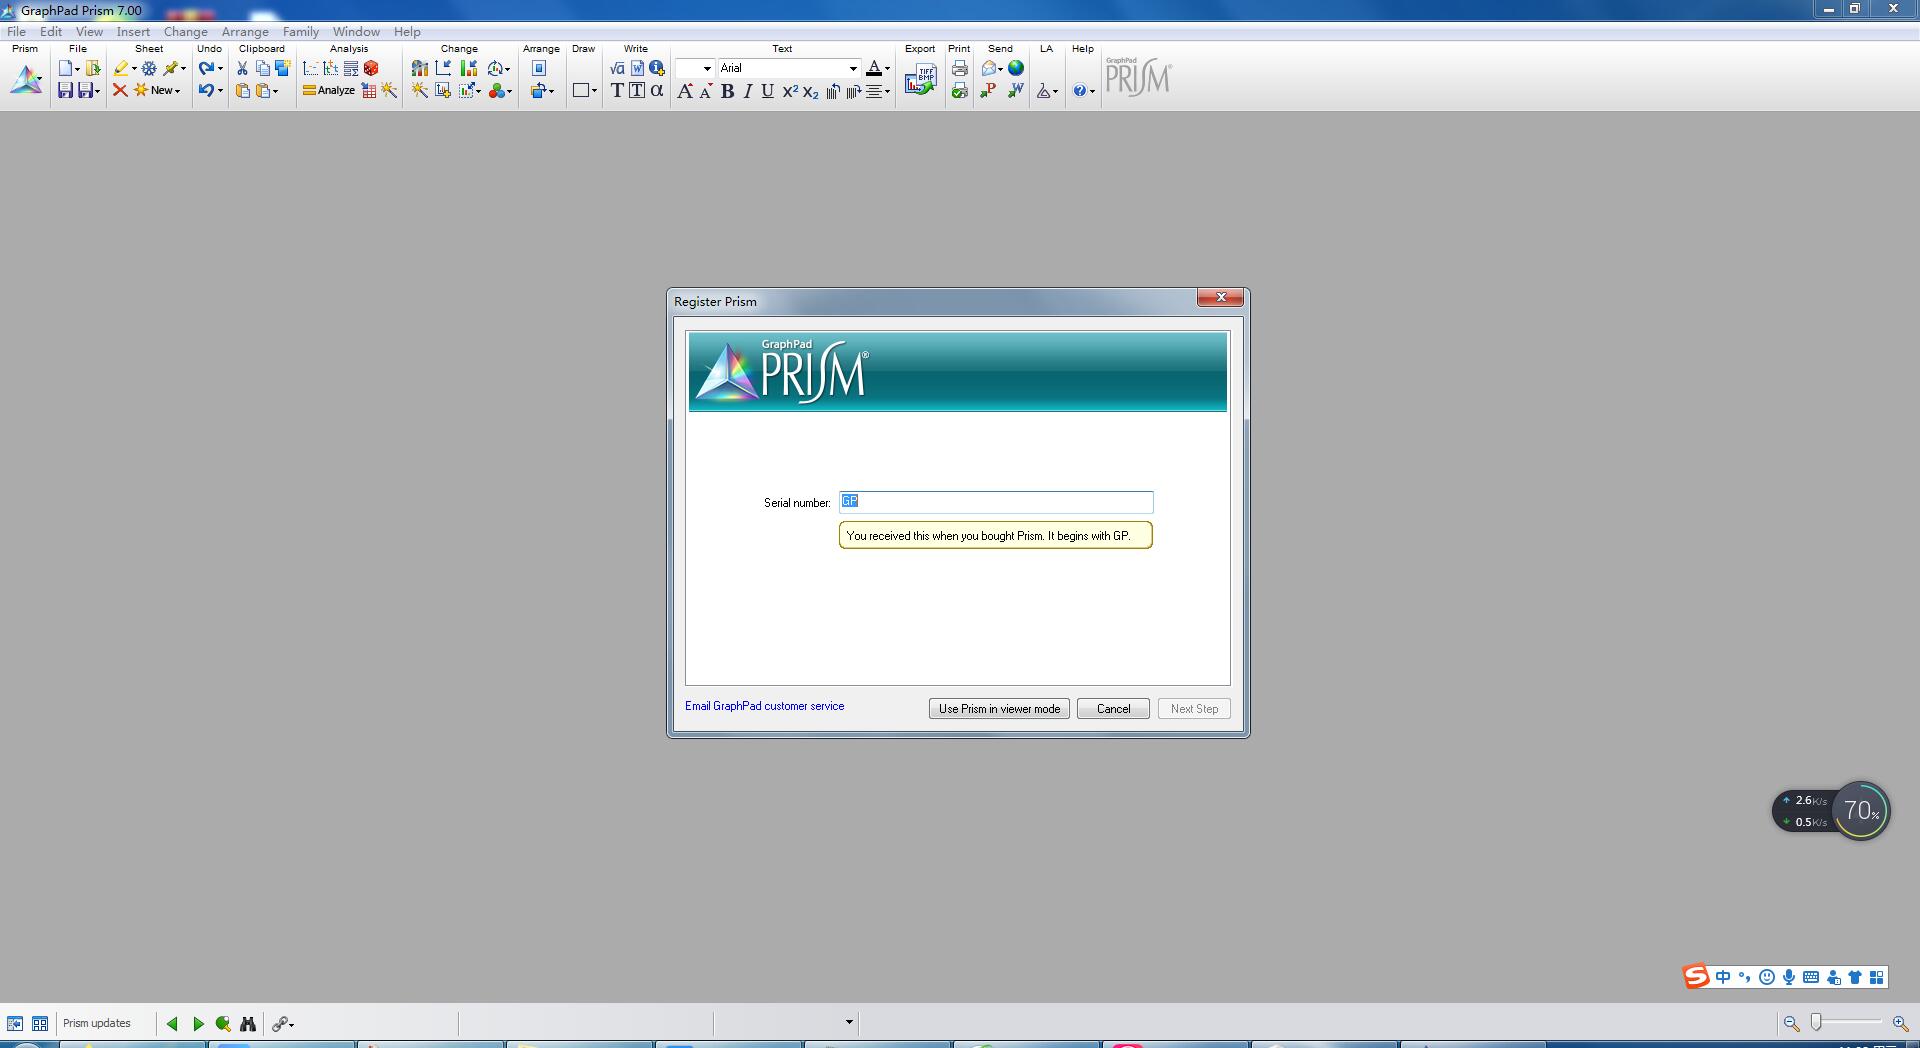1920x1048 pixels.
Task: Open the font size dropdown
Action: pos(706,69)
